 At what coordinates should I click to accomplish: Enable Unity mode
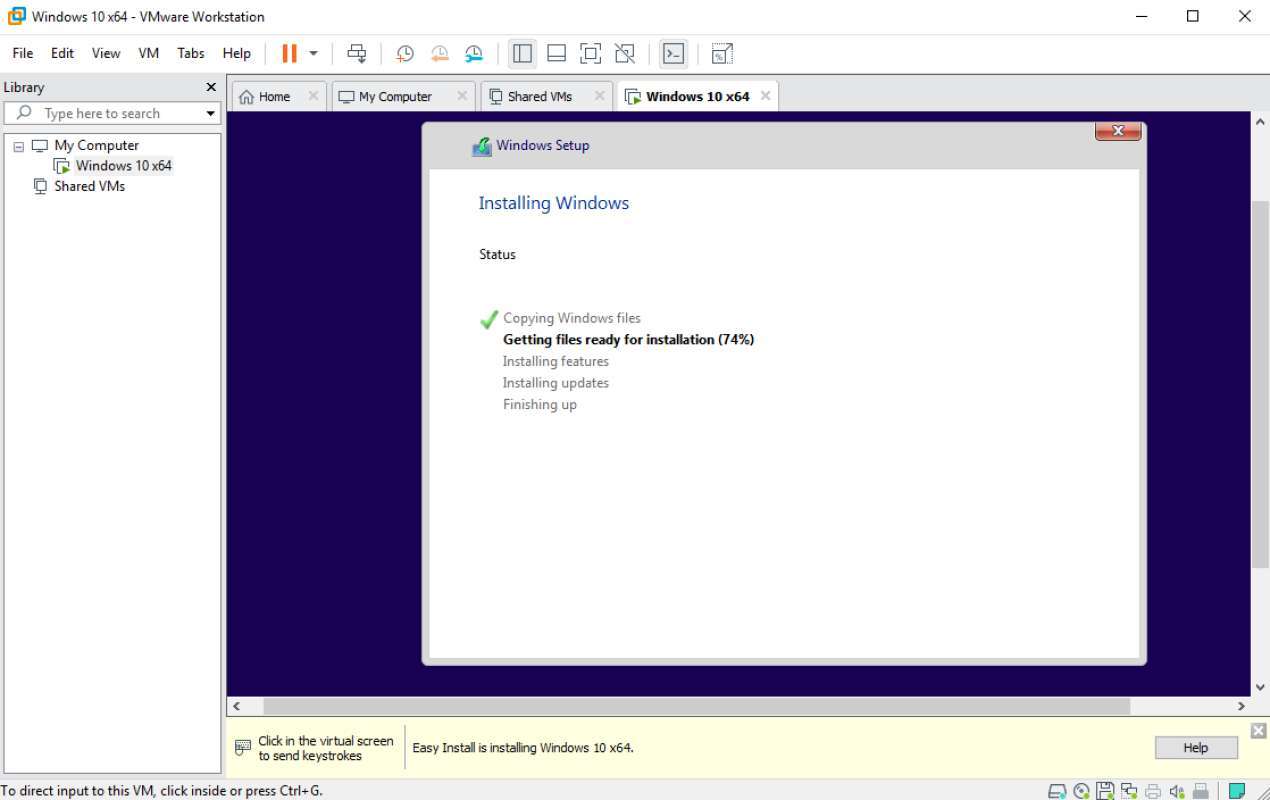(x=625, y=53)
